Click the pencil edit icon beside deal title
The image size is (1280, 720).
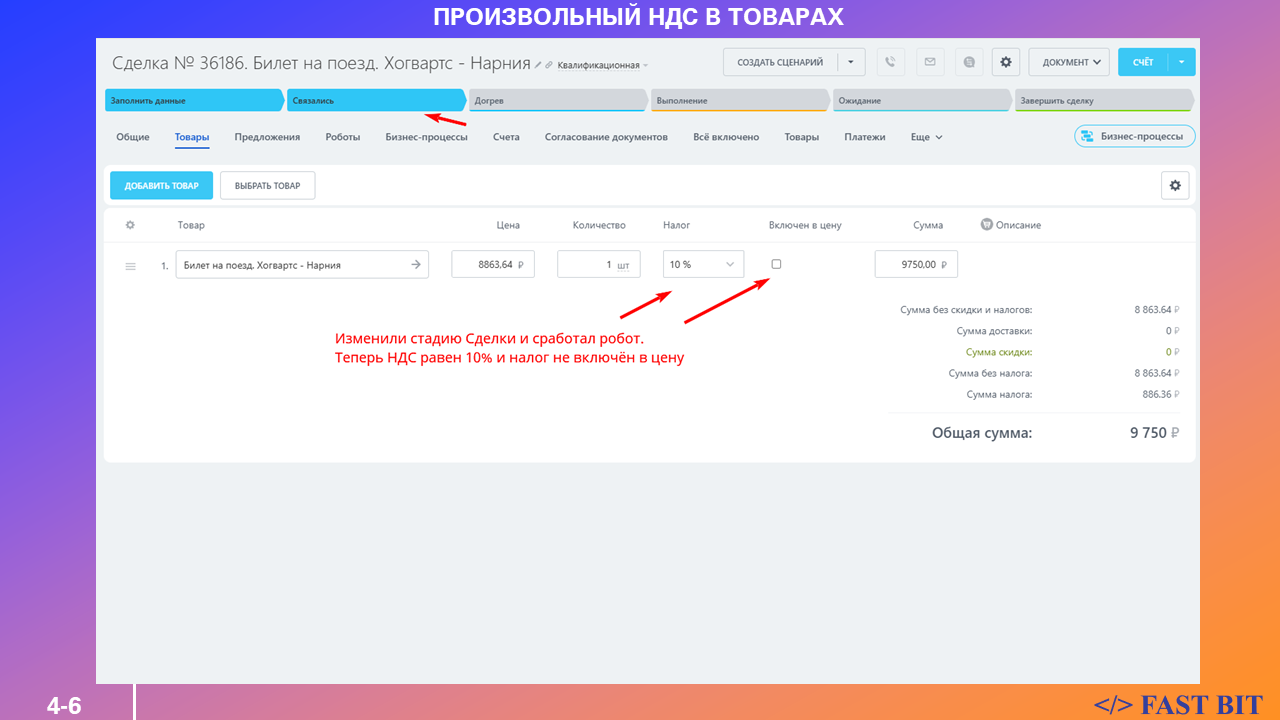538,65
